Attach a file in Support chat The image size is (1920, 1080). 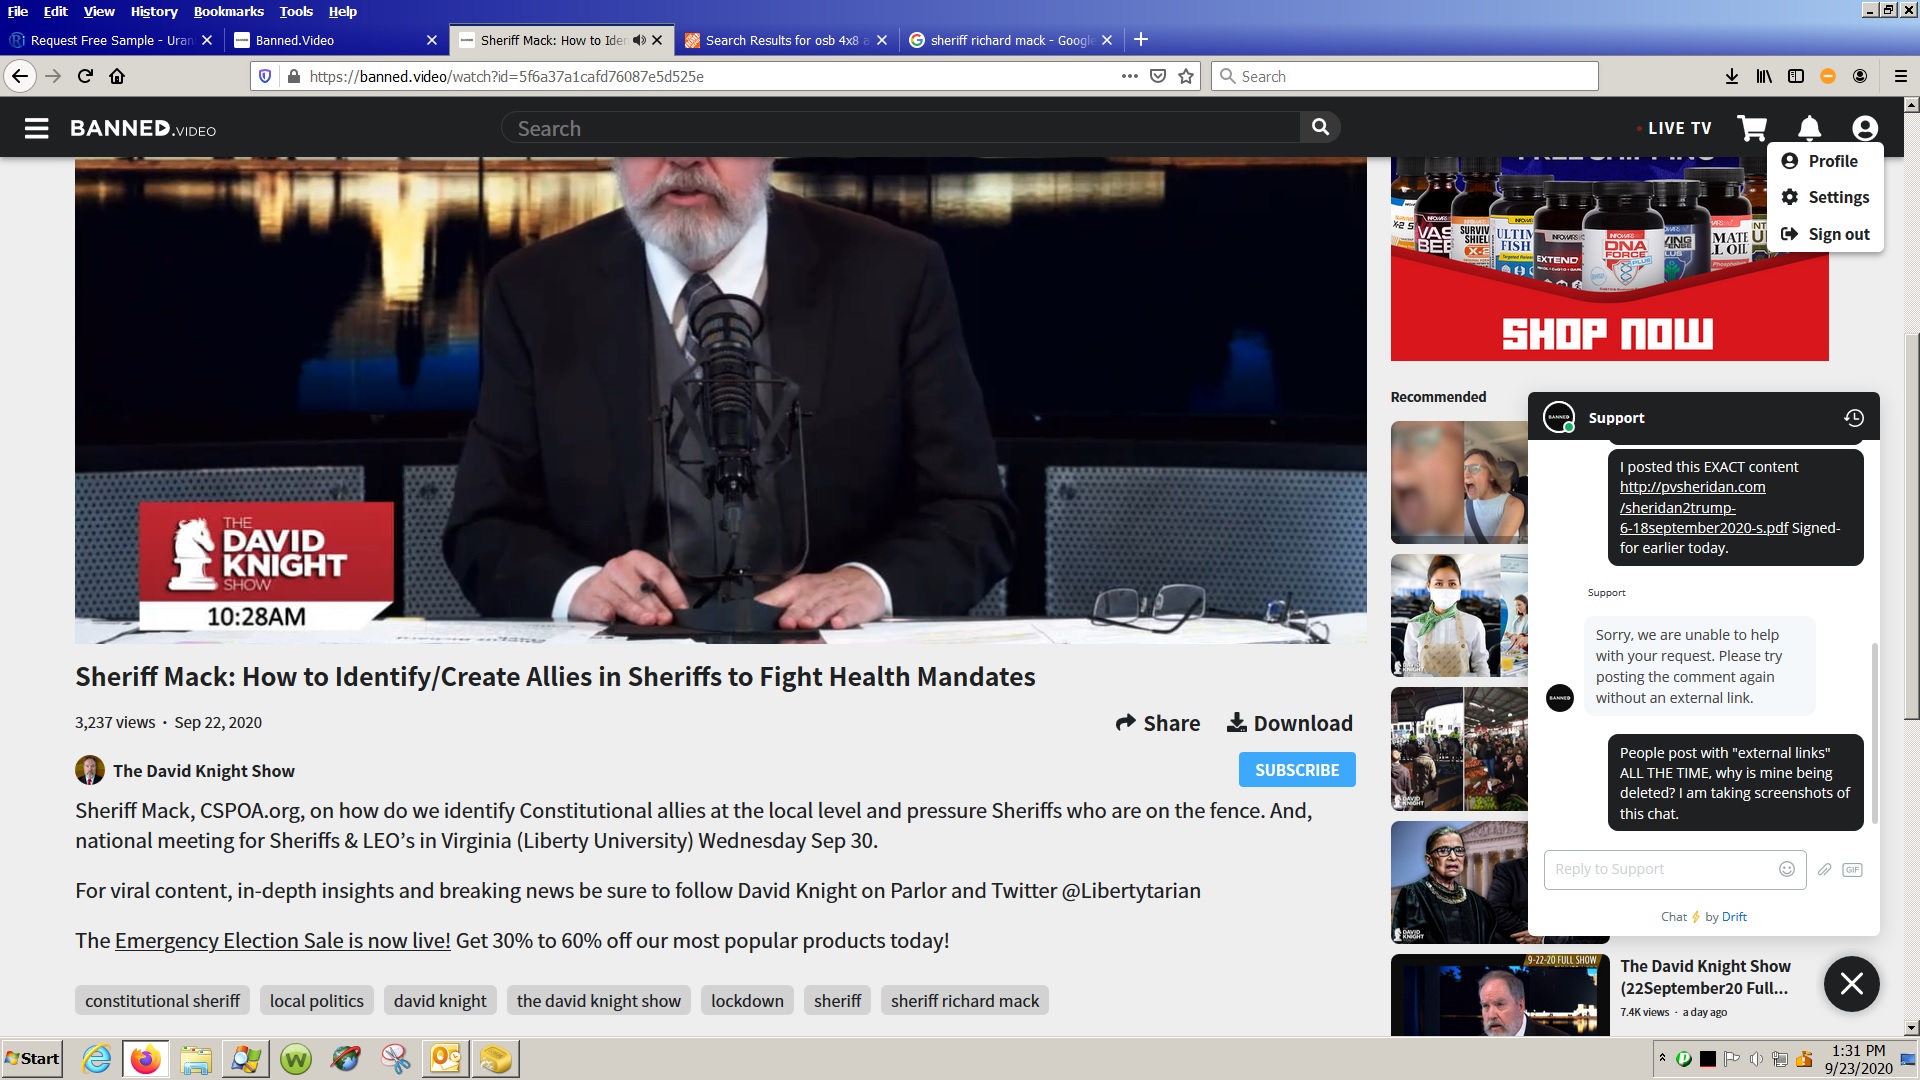point(1824,869)
